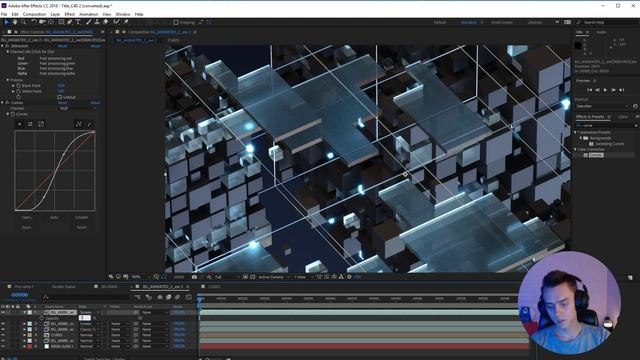This screenshot has height=360, width=640.
Task: Select the Puppet Pin tool
Action: 126,22
